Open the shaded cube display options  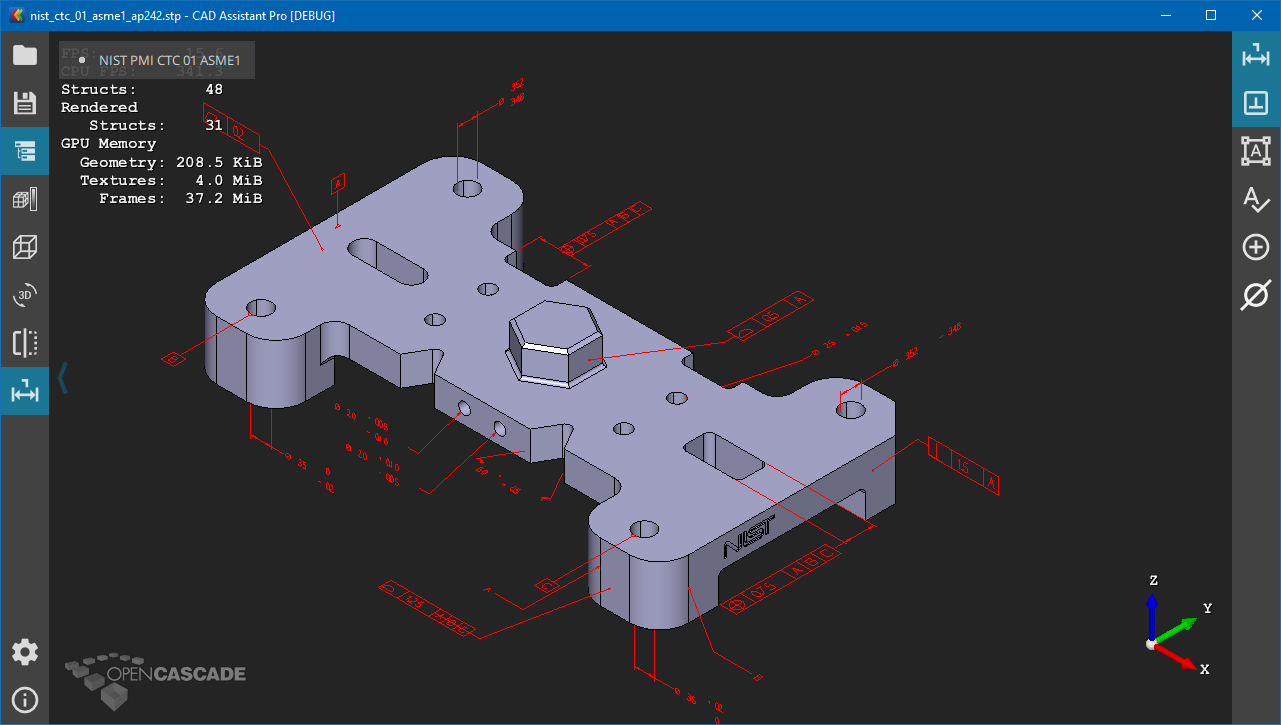pyautogui.click(x=24, y=199)
